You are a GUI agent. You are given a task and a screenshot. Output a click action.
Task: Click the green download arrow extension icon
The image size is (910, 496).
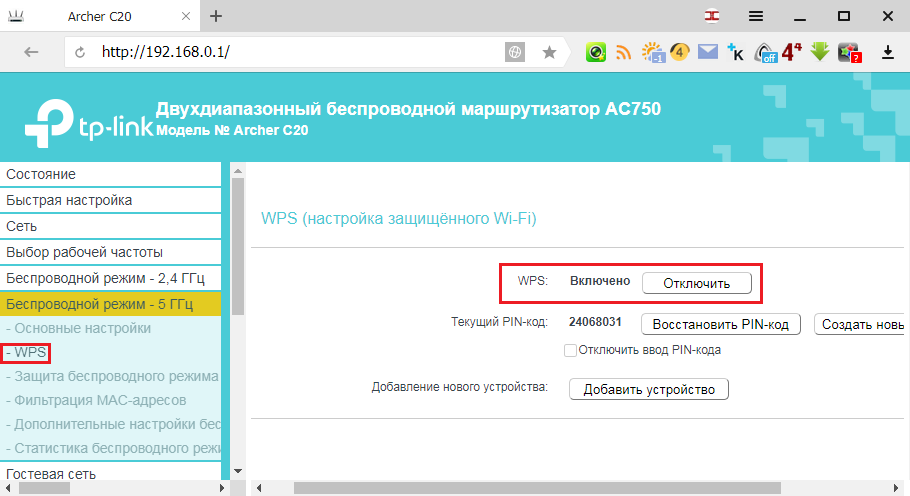pos(819,52)
